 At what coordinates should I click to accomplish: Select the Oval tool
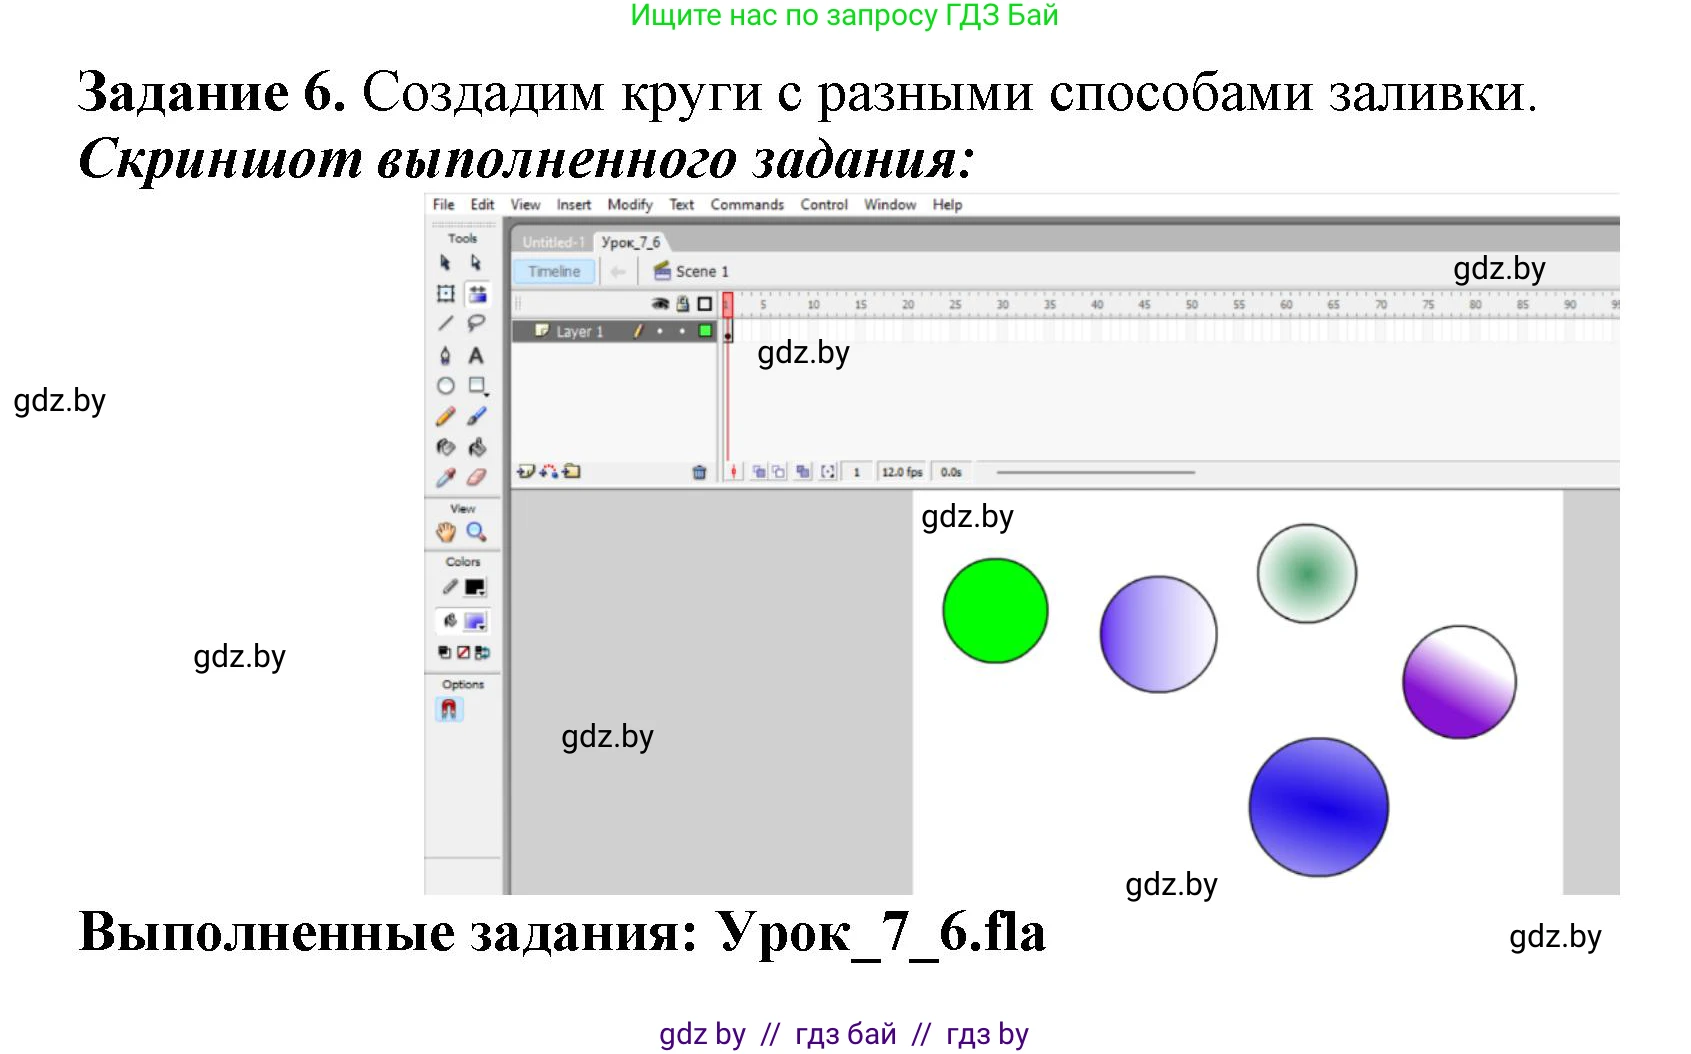click(445, 385)
